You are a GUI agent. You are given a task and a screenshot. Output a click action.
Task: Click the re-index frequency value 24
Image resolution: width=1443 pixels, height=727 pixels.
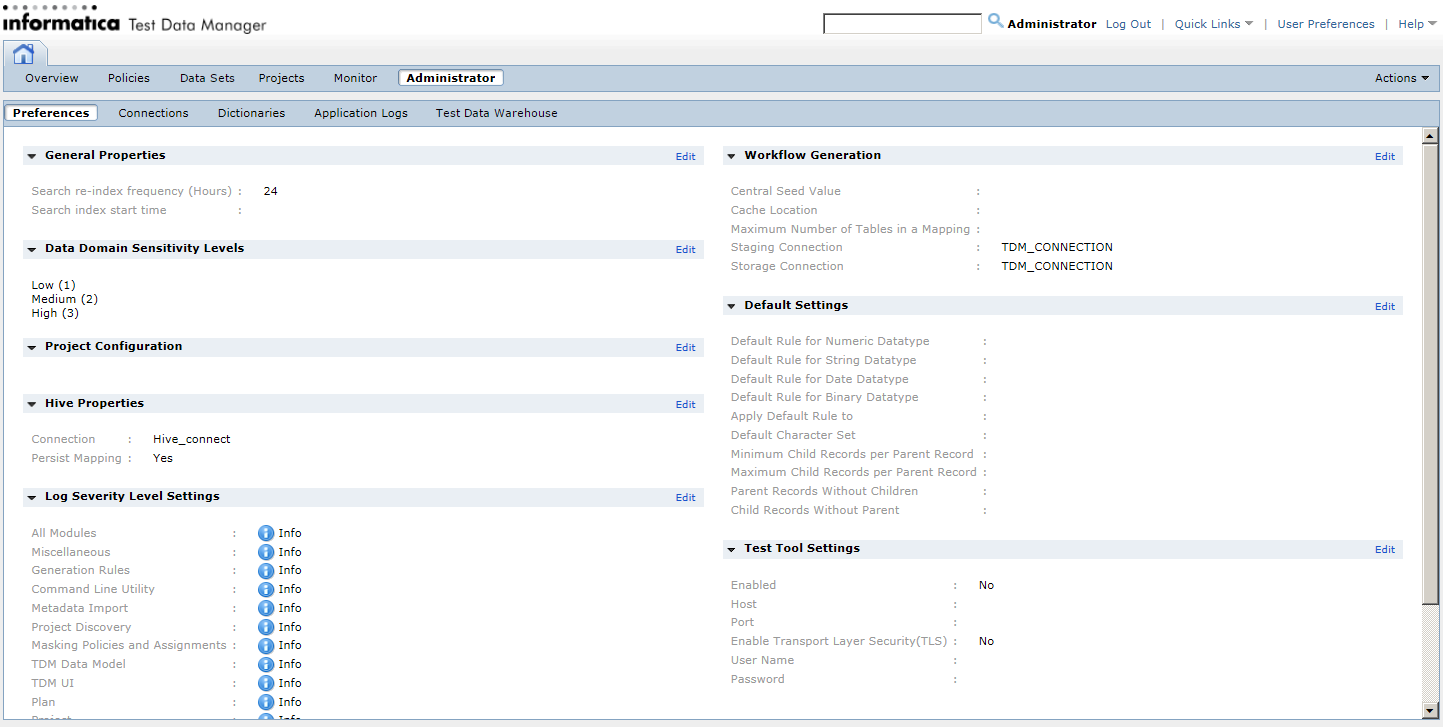click(x=270, y=191)
